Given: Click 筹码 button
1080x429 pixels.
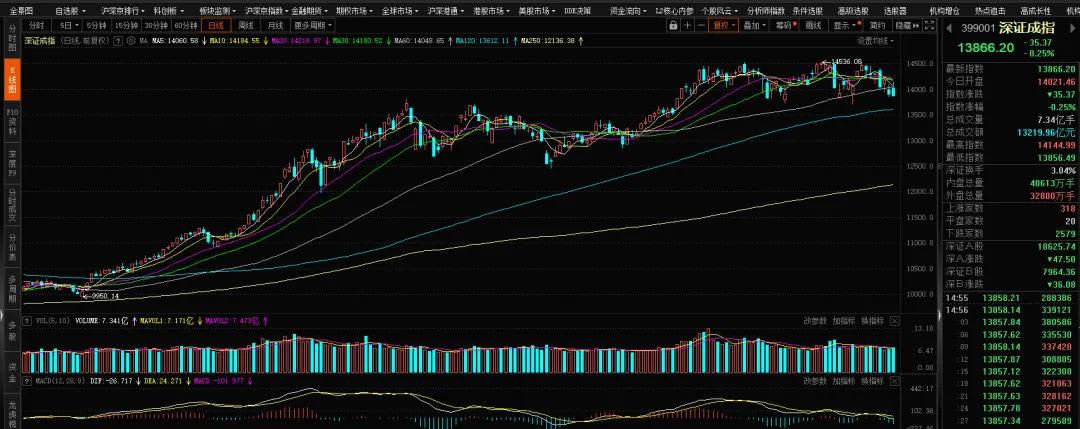Looking at the screenshot, I should [x=785, y=25].
